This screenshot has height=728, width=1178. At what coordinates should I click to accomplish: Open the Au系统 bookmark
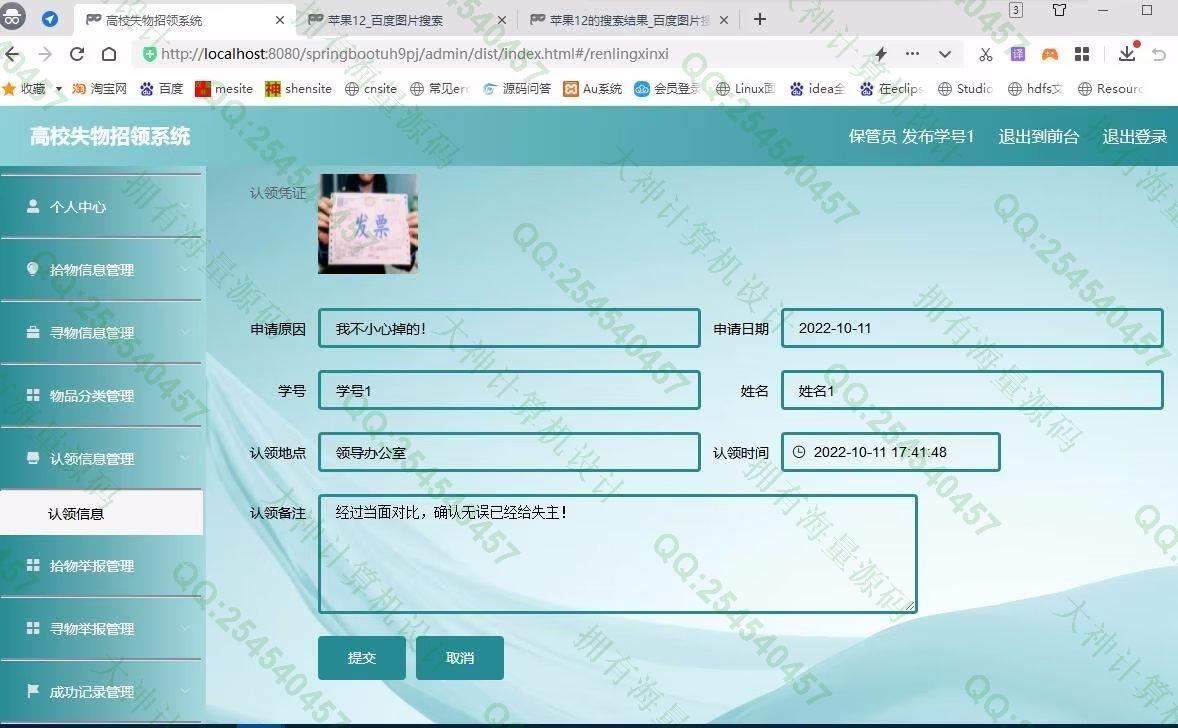593,89
